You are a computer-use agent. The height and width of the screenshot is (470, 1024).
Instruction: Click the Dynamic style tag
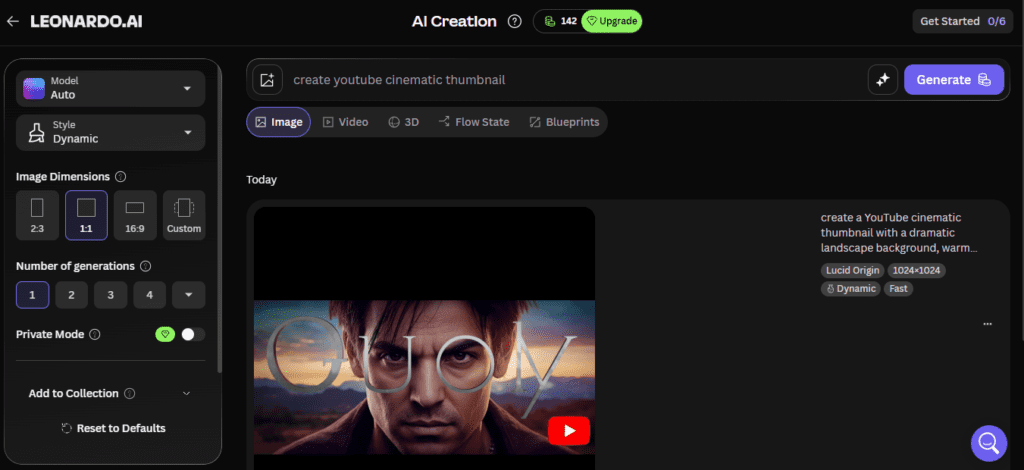click(x=851, y=289)
